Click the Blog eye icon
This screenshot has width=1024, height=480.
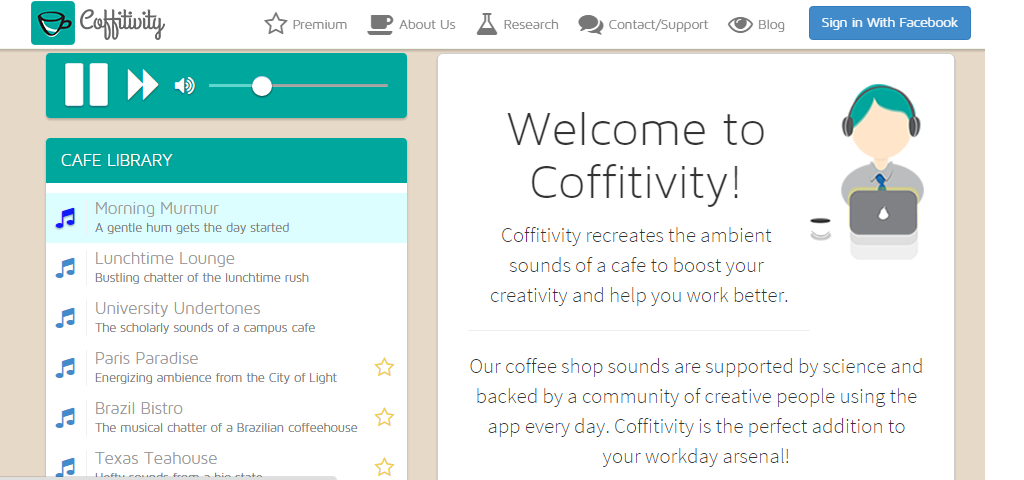tap(740, 25)
